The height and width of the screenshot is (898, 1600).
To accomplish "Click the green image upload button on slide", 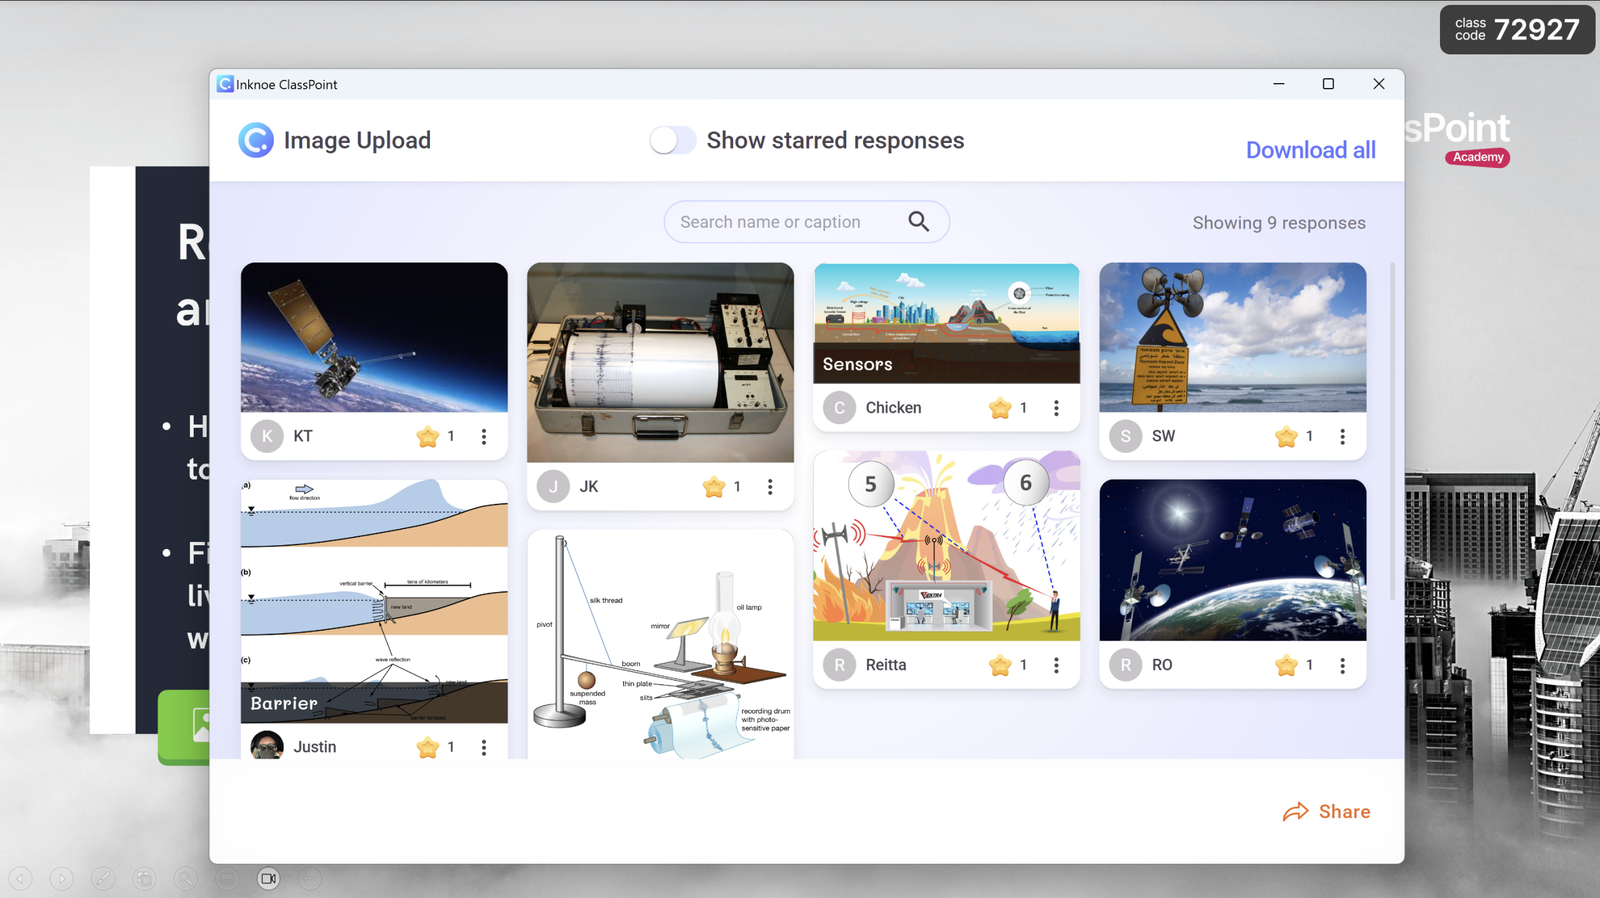I will 184,727.
